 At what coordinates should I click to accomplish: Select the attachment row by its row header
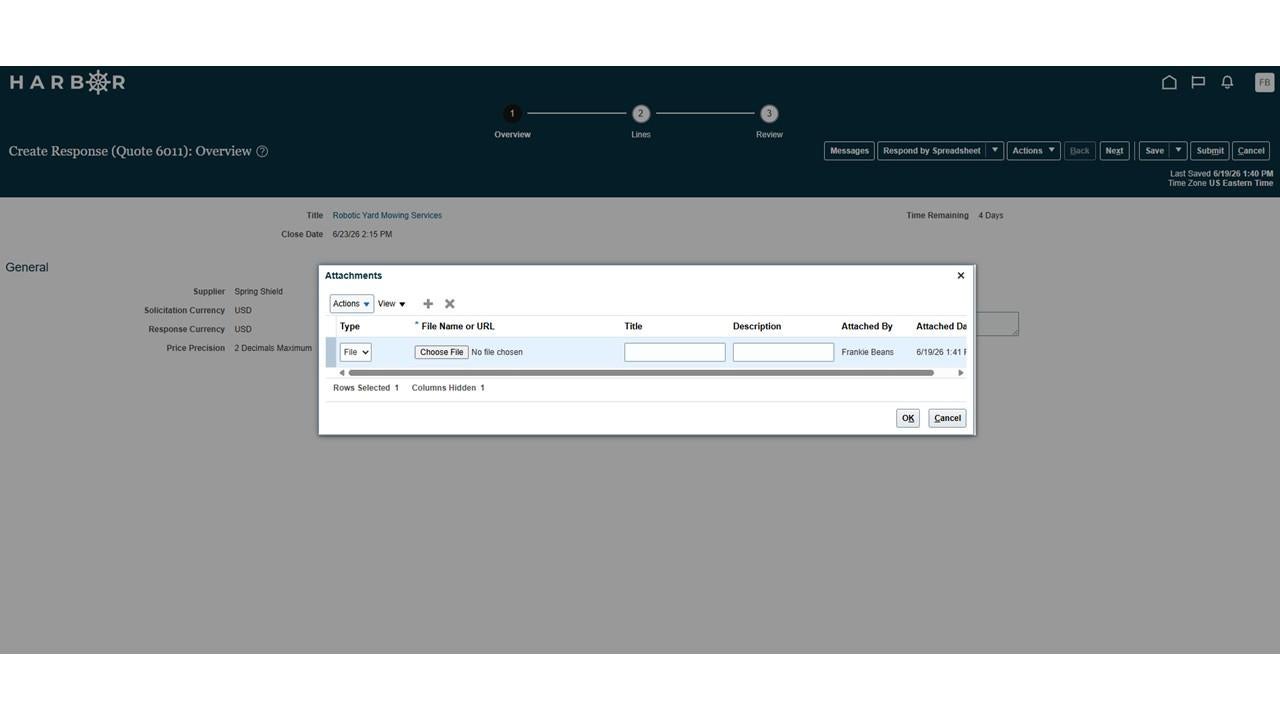[331, 352]
